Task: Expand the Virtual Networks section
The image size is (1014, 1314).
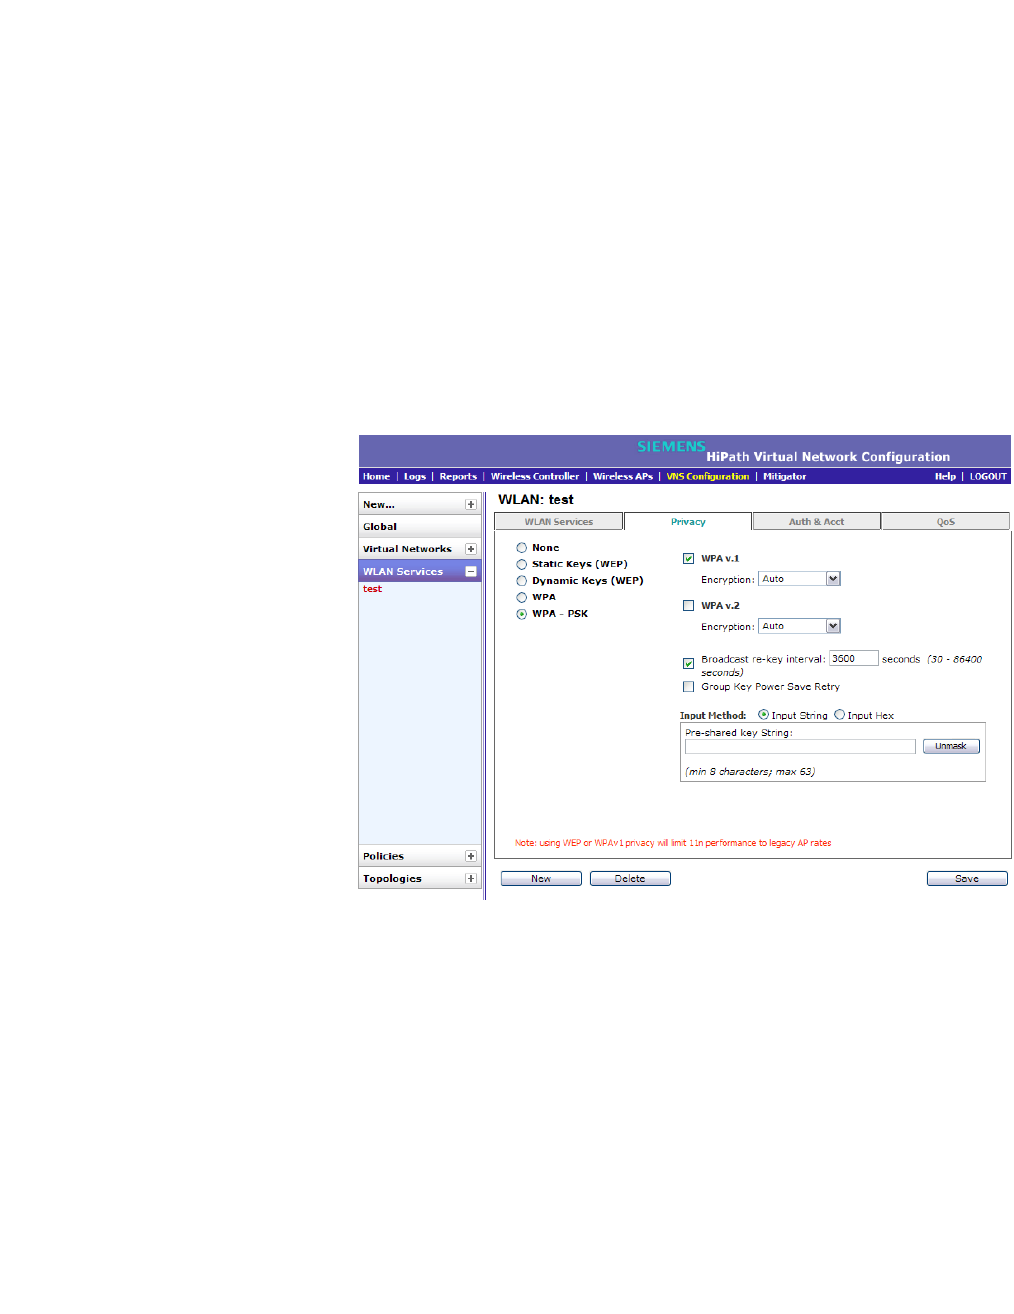Action: [471, 549]
